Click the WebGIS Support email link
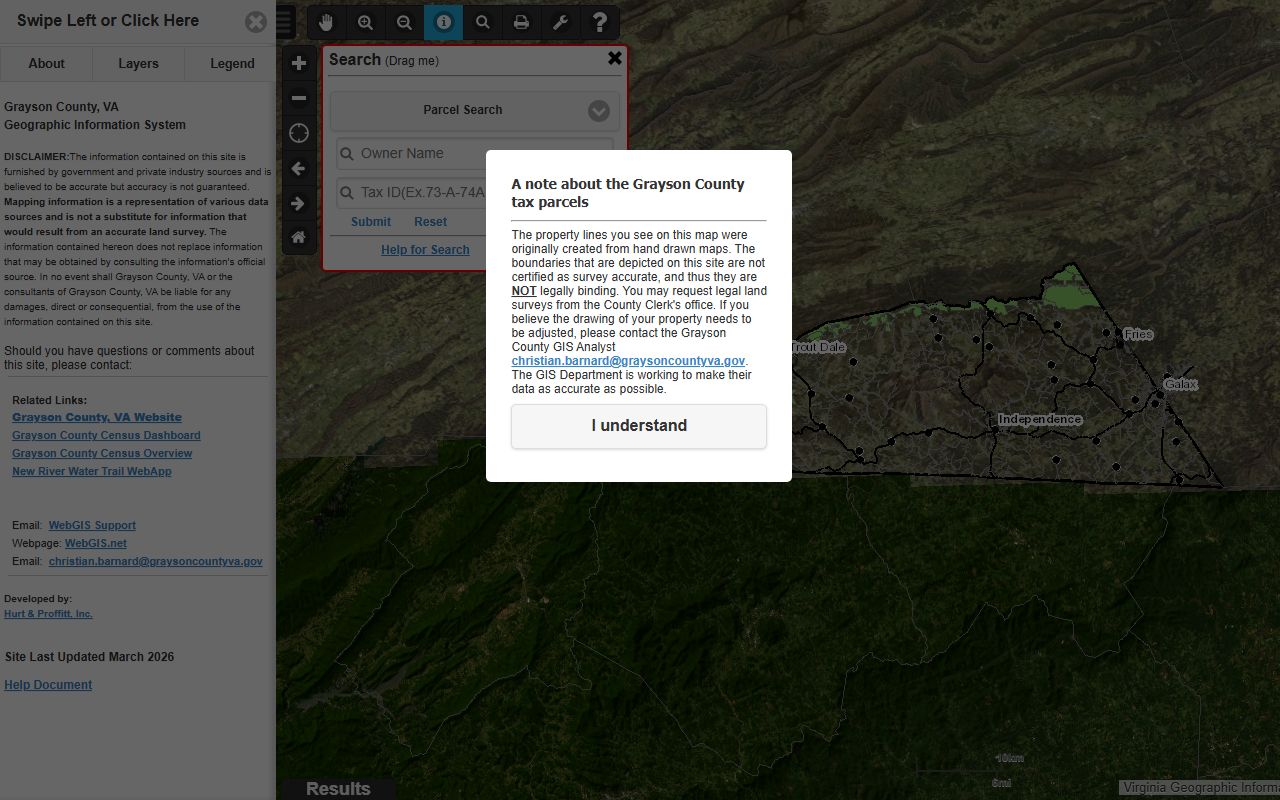 tap(92, 525)
